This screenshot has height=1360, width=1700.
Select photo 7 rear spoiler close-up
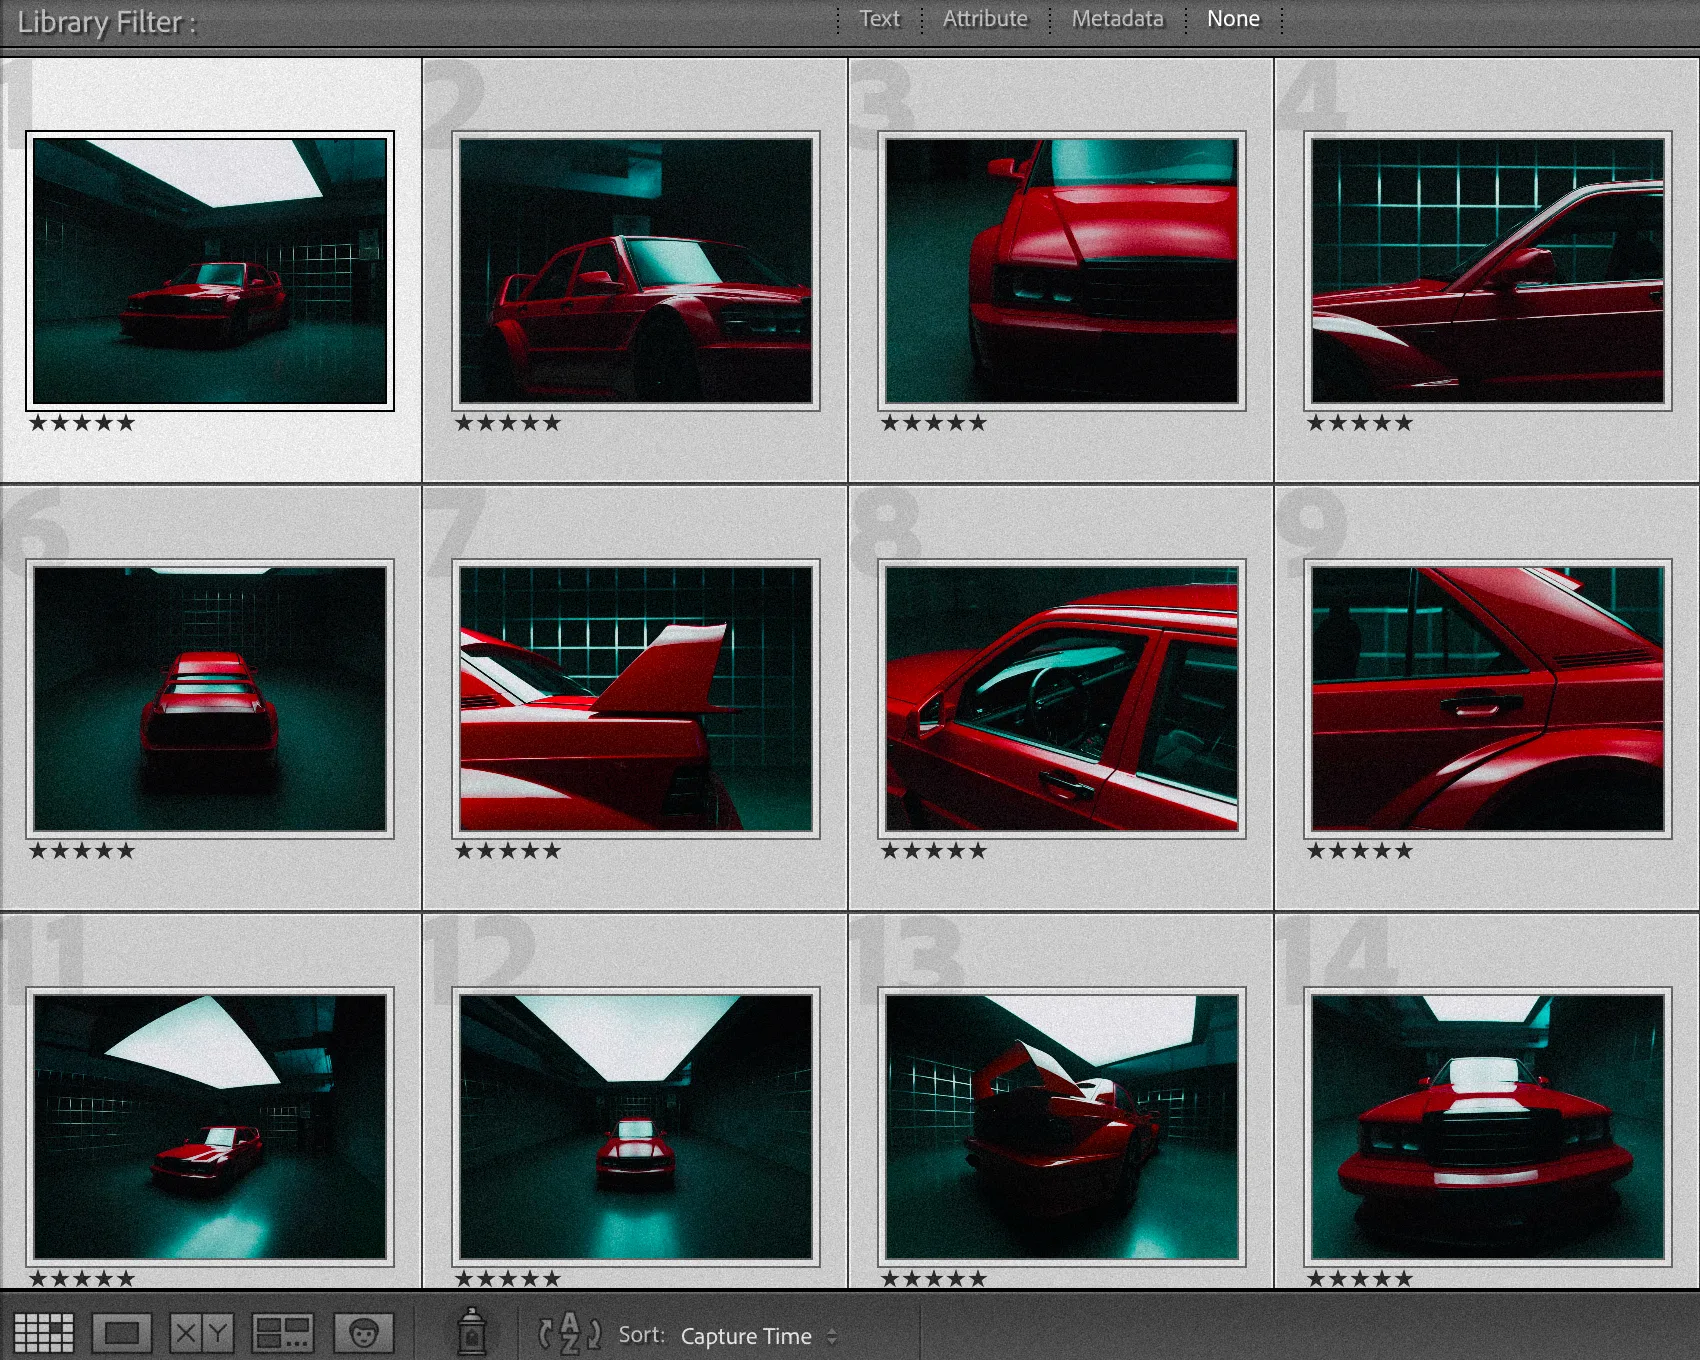[x=636, y=699]
